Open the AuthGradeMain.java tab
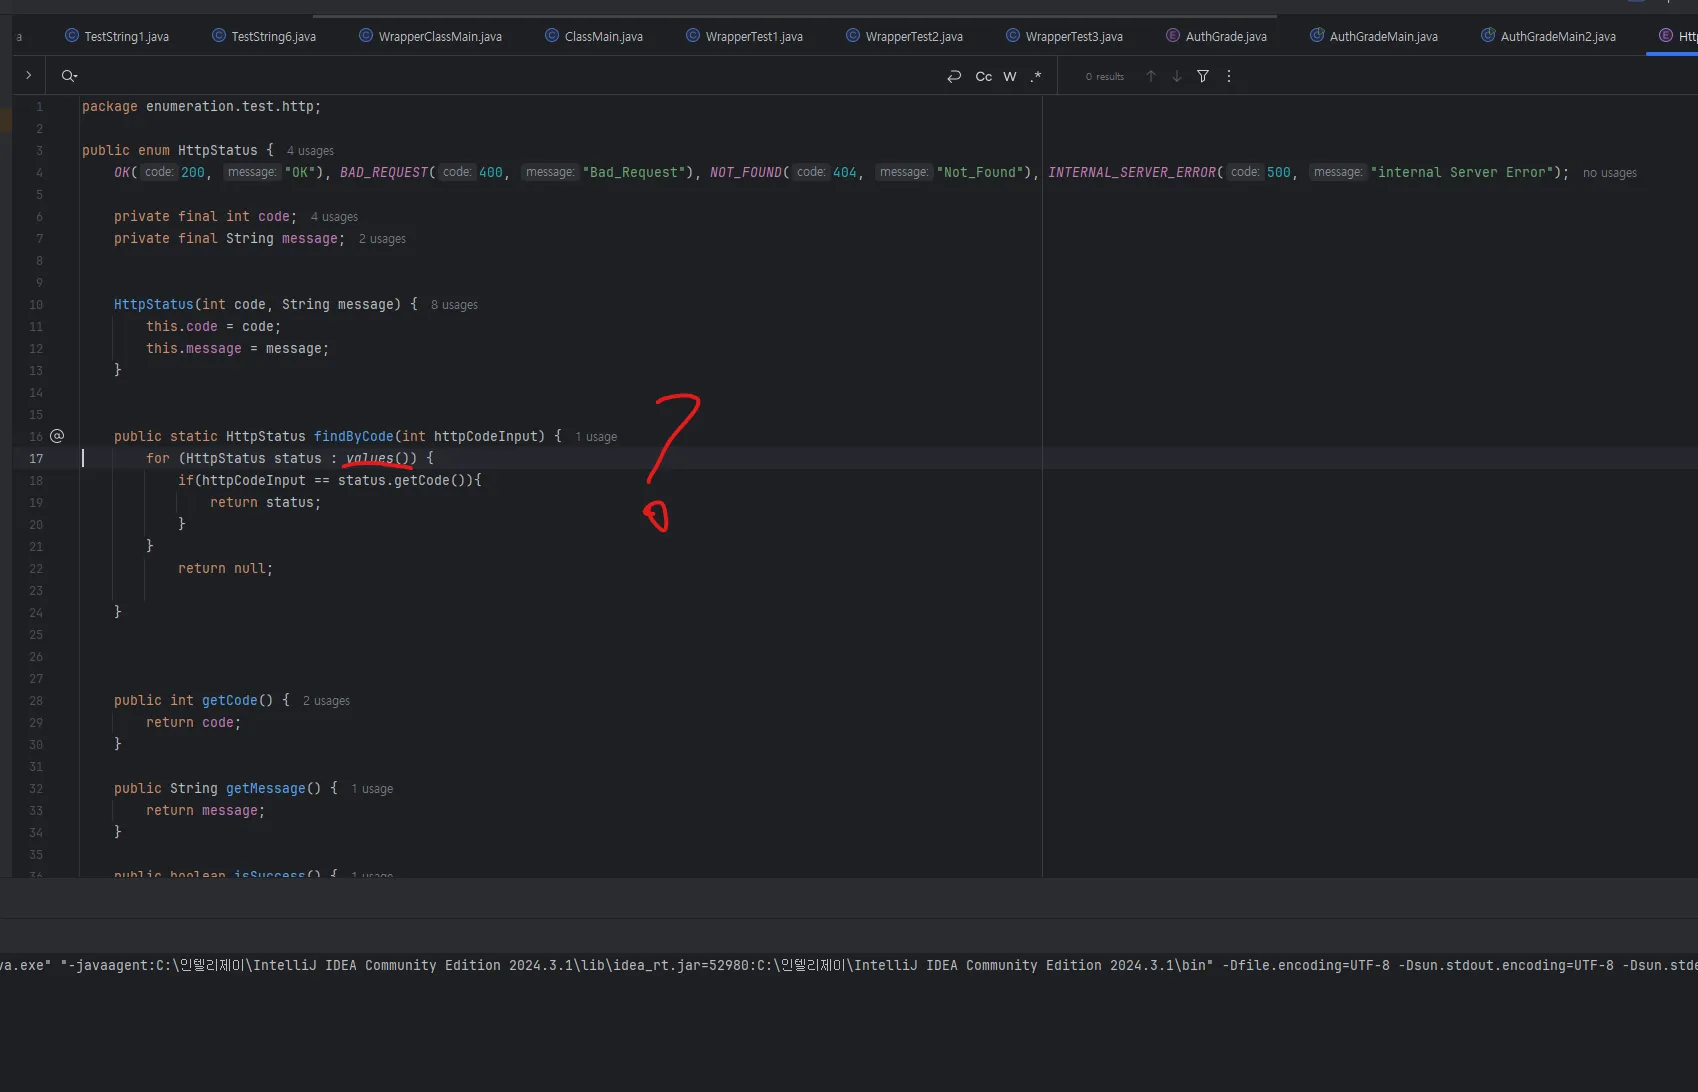 coord(1373,36)
